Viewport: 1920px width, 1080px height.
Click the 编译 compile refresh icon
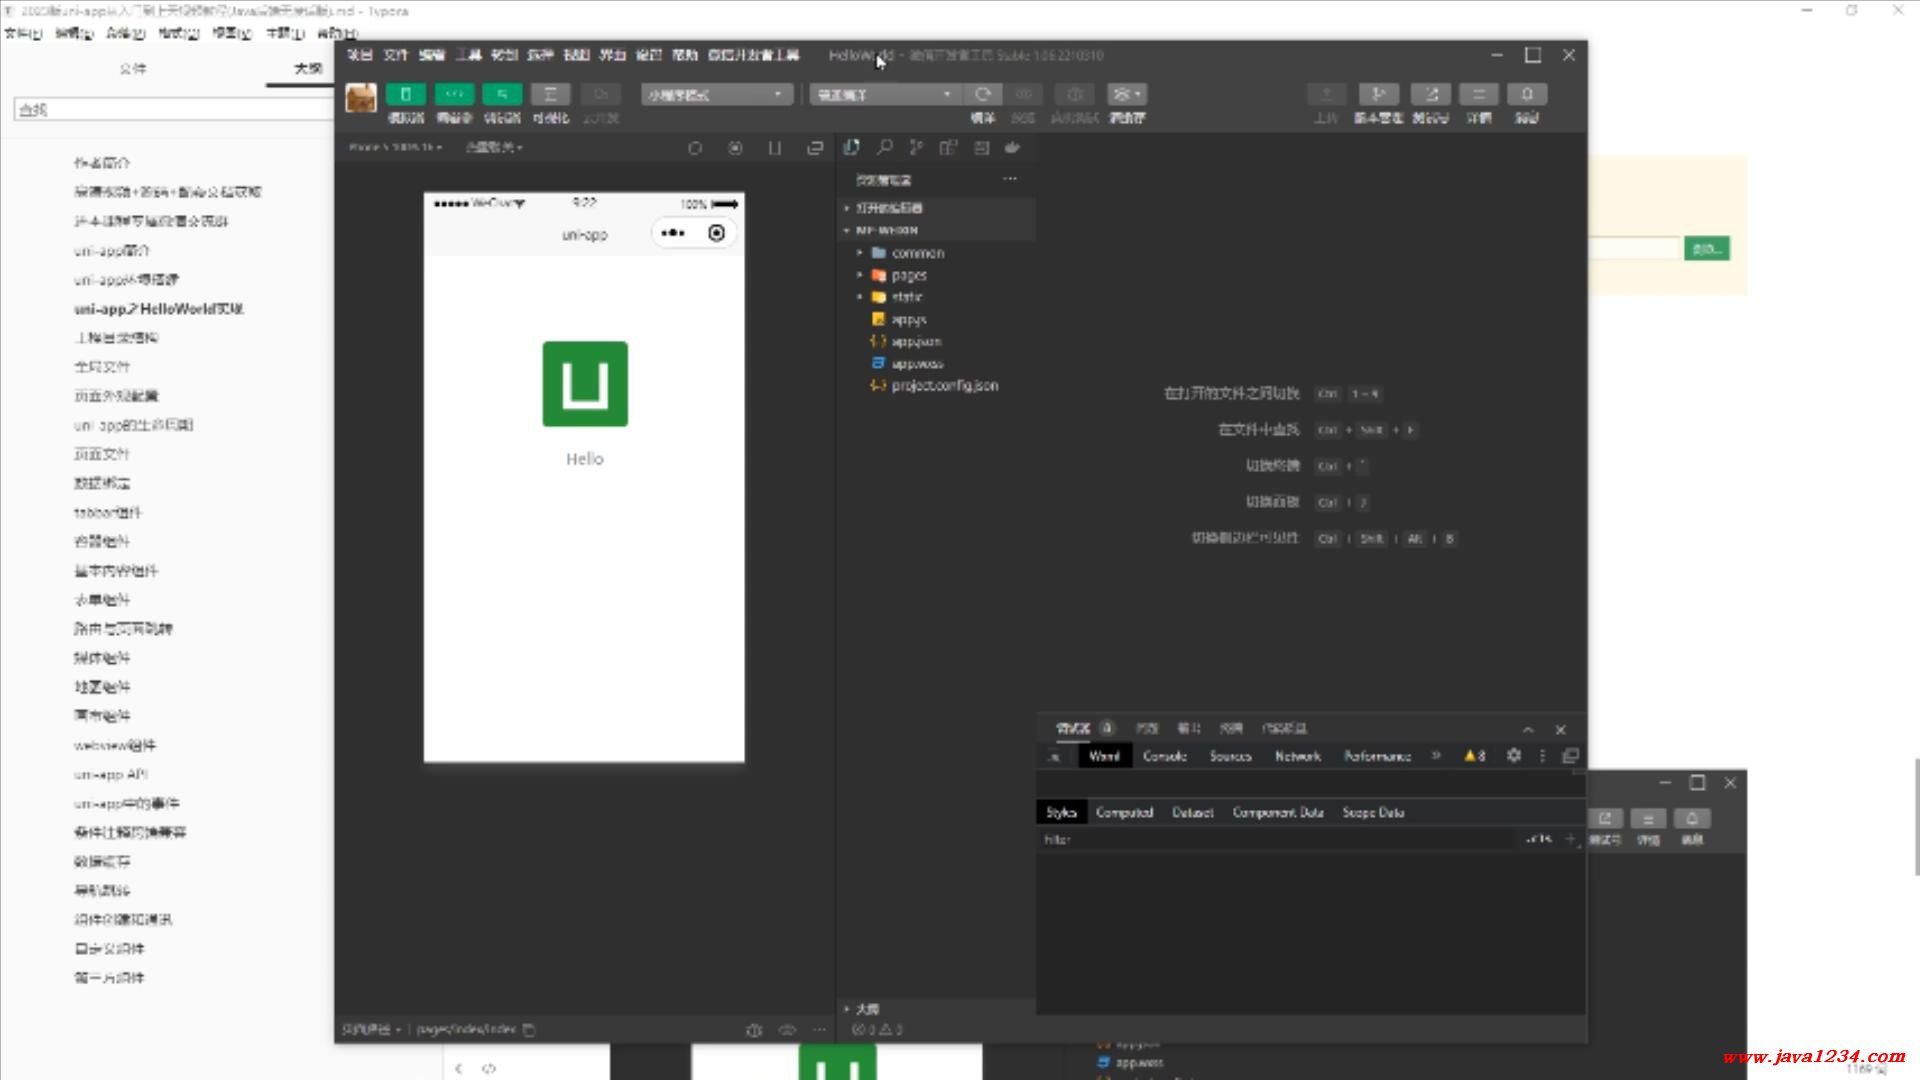point(983,94)
